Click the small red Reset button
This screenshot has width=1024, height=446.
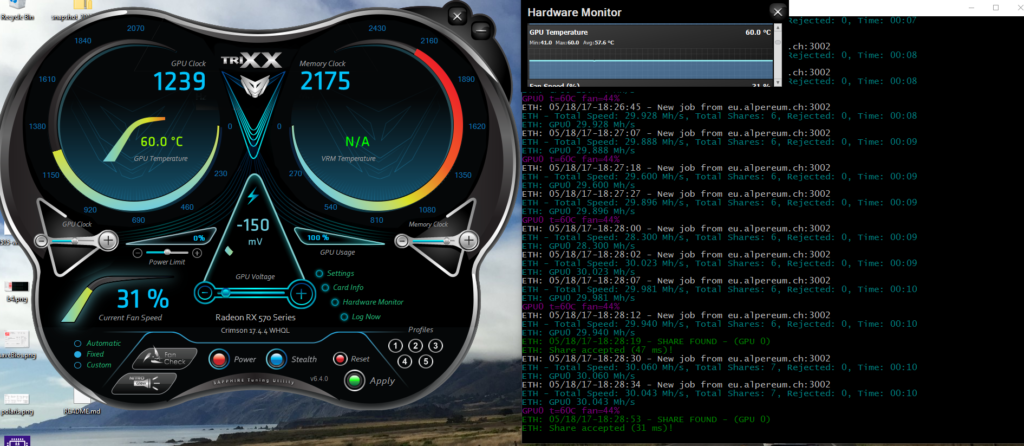[x=340, y=358]
